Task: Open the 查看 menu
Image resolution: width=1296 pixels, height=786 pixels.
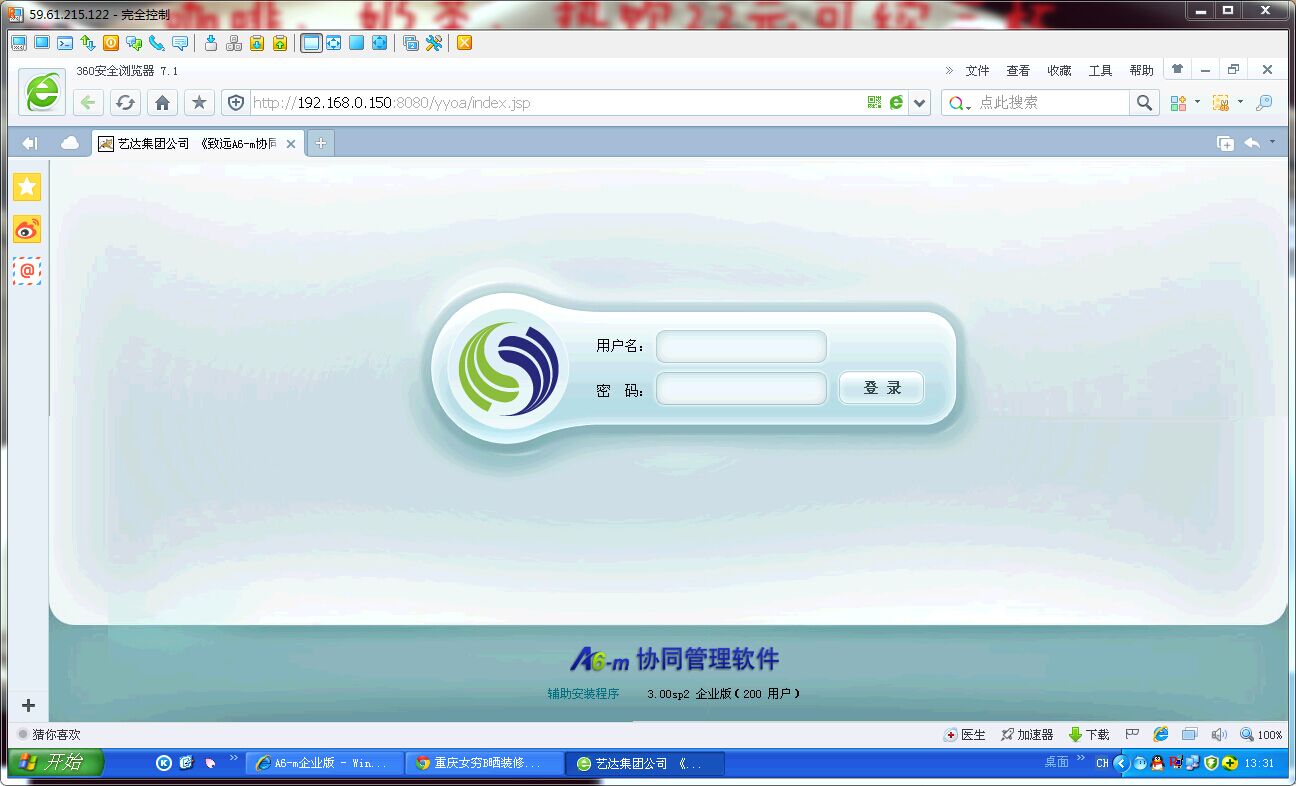Action: point(1018,70)
